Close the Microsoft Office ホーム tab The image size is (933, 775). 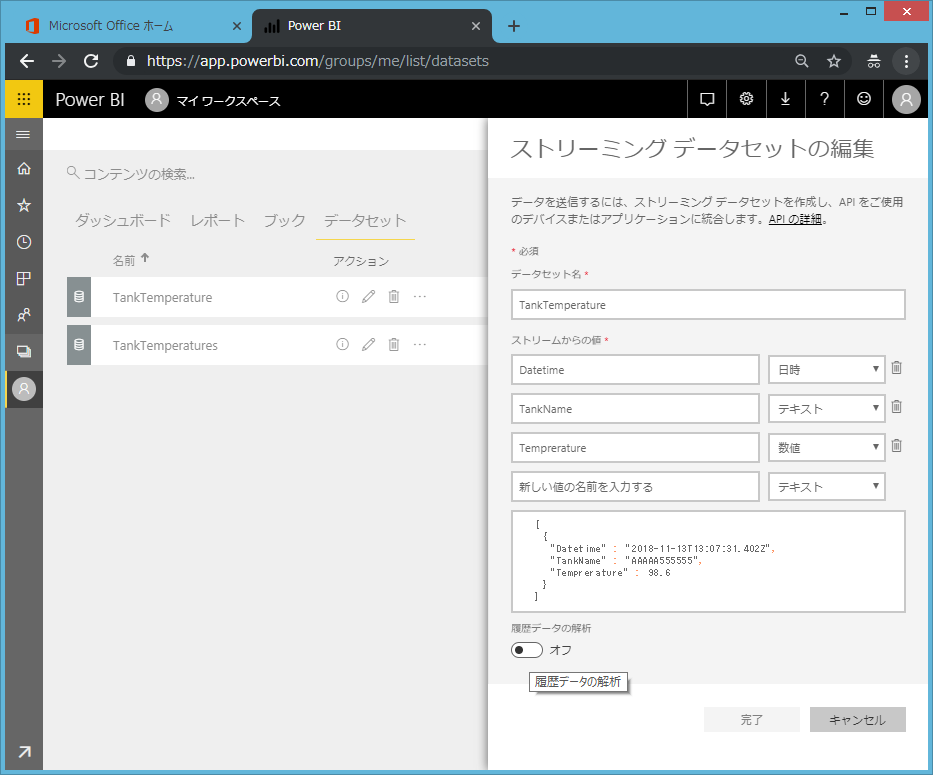(x=237, y=26)
